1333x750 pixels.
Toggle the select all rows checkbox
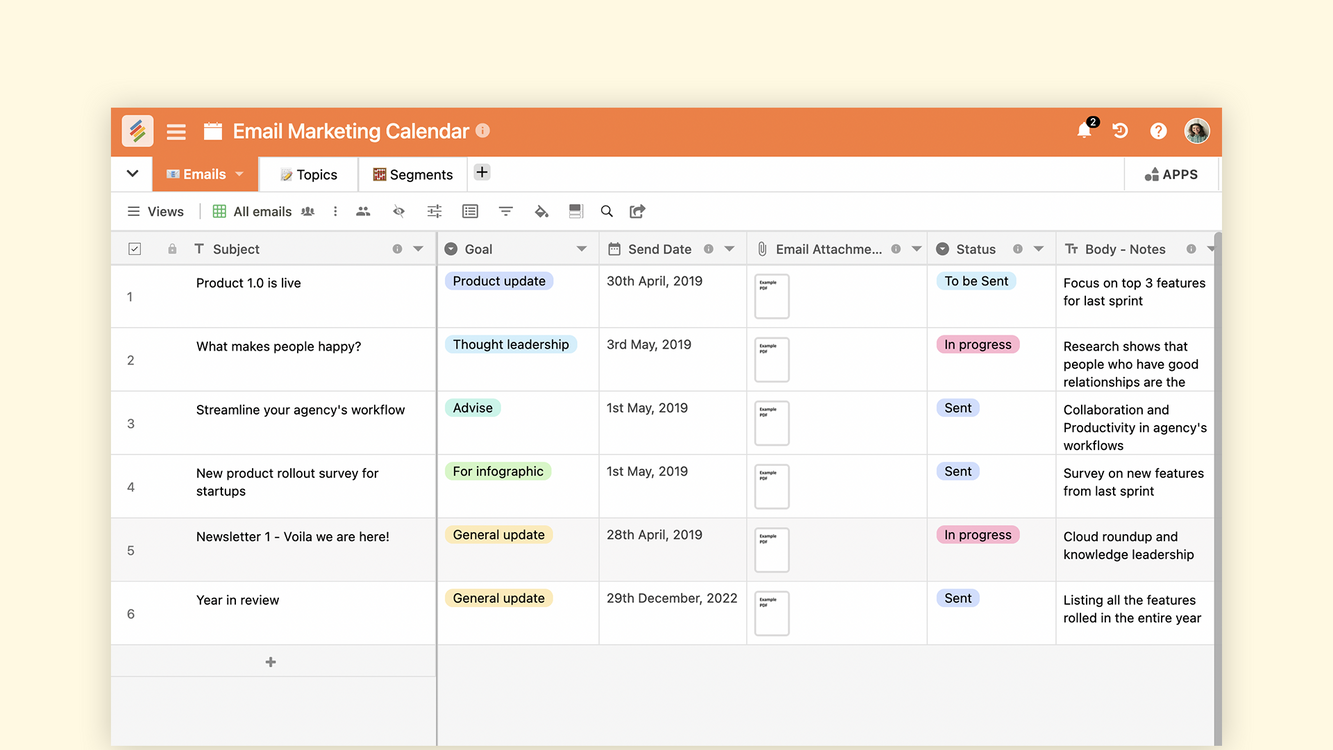click(x=135, y=249)
